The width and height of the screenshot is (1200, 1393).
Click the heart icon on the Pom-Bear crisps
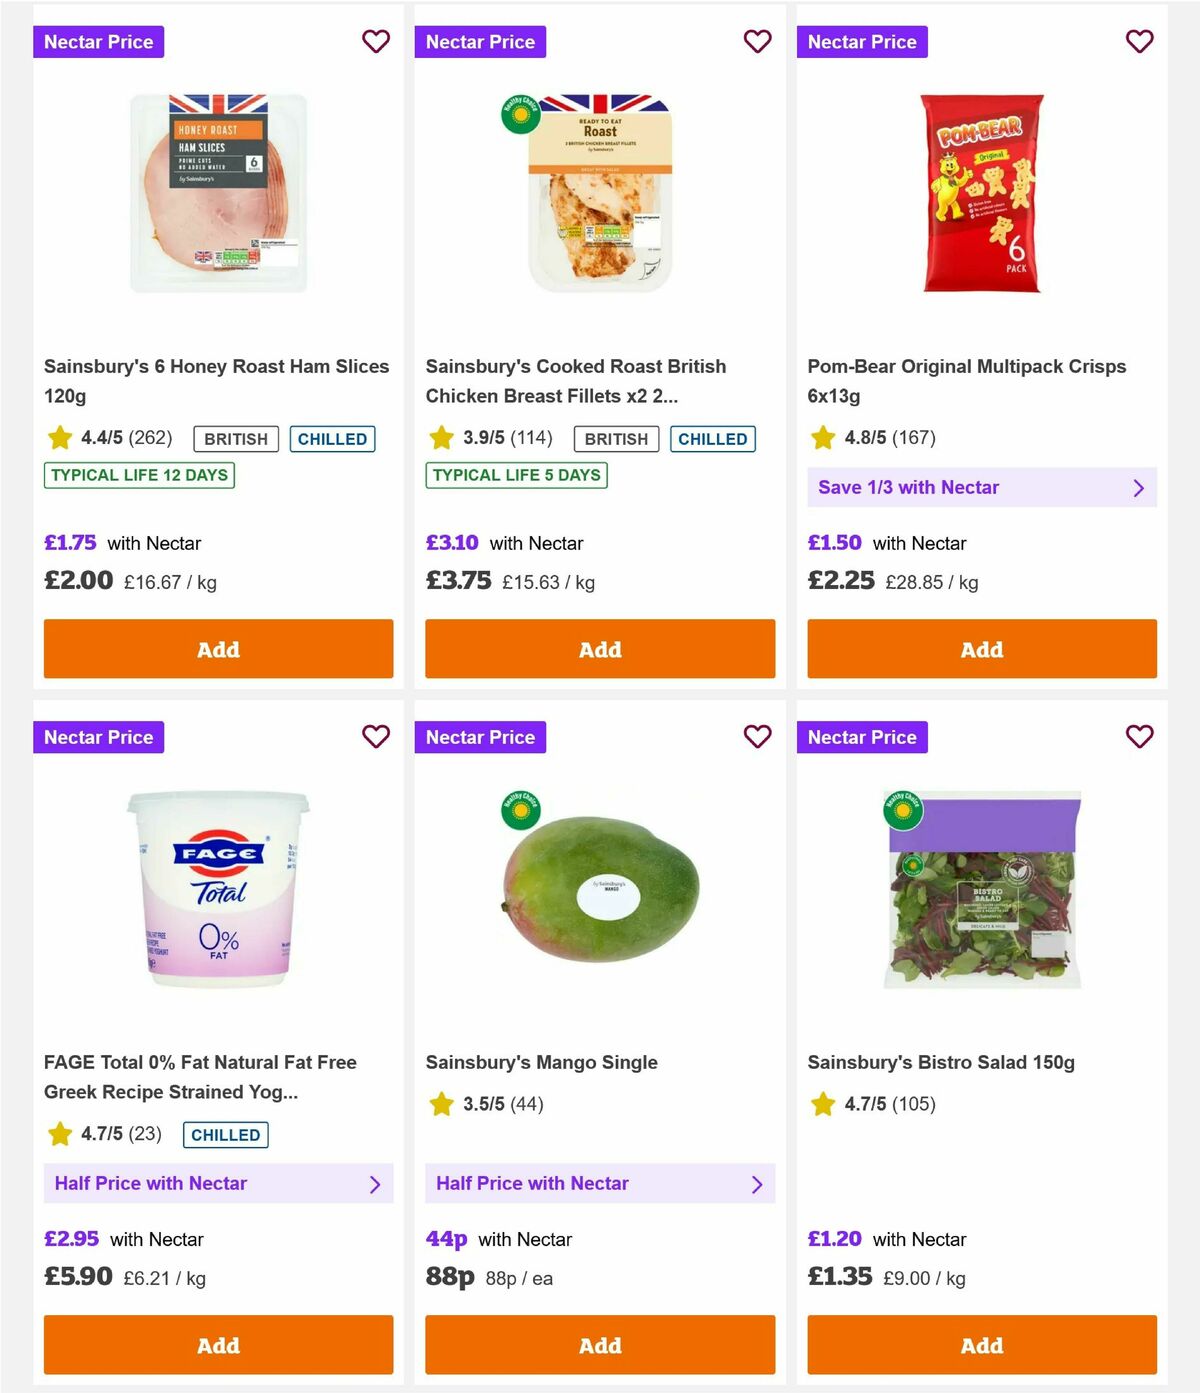click(x=1139, y=42)
